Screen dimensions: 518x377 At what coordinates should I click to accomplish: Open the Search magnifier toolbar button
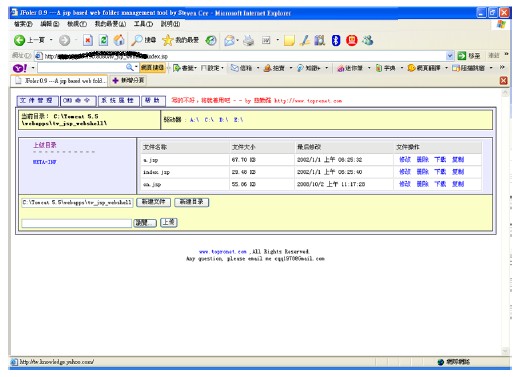pos(144,41)
